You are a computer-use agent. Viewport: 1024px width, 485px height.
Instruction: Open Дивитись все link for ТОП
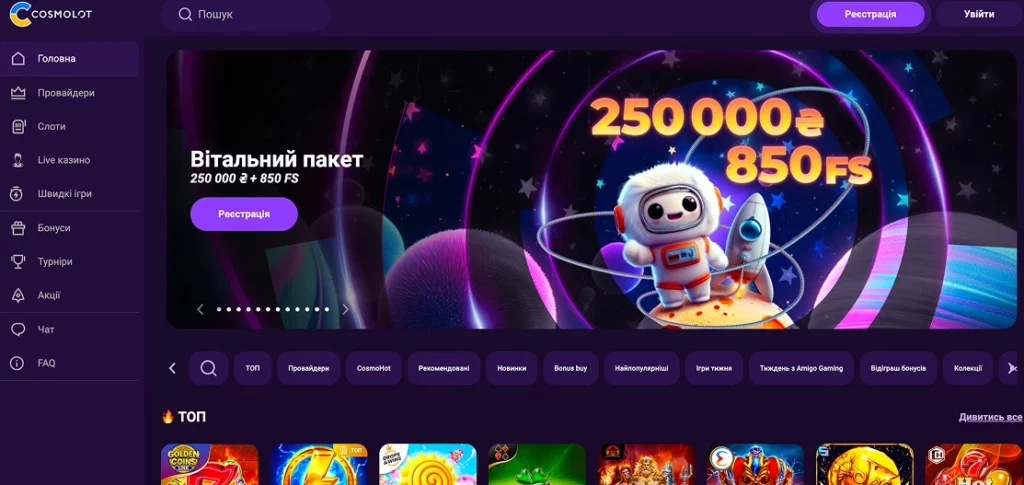click(990, 417)
